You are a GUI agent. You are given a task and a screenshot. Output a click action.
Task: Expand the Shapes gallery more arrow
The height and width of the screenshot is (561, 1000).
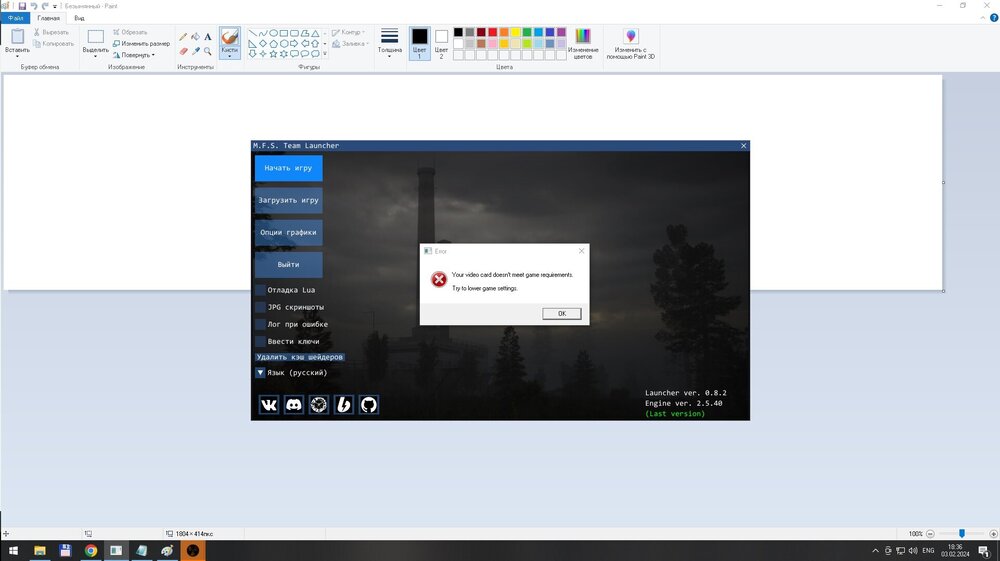(x=325, y=54)
